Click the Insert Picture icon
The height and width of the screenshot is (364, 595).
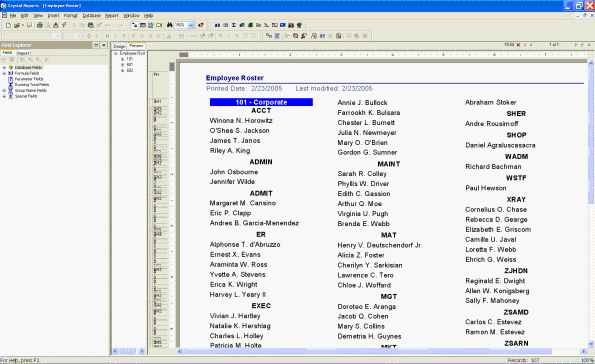tap(283, 25)
